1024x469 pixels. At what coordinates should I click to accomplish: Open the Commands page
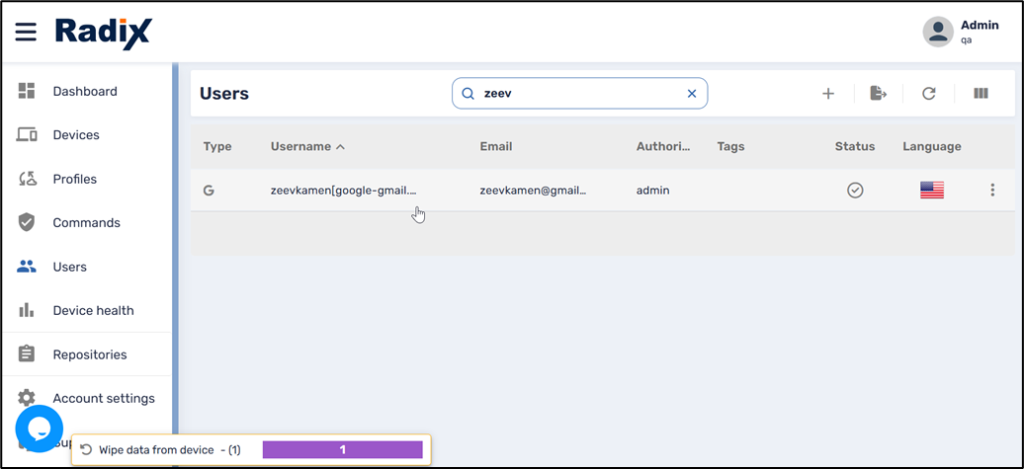point(86,223)
